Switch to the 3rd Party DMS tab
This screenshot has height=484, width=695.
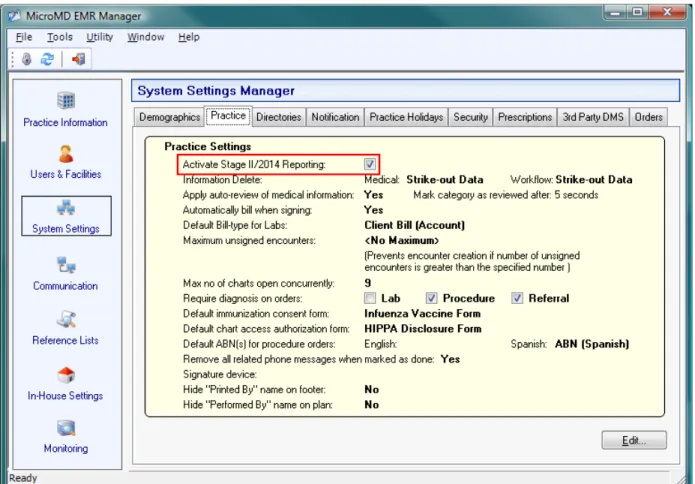tap(593, 117)
